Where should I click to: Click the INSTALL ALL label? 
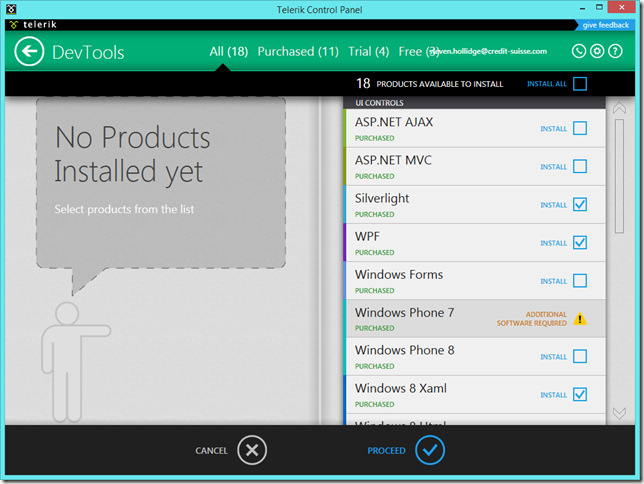(x=547, y=84)
